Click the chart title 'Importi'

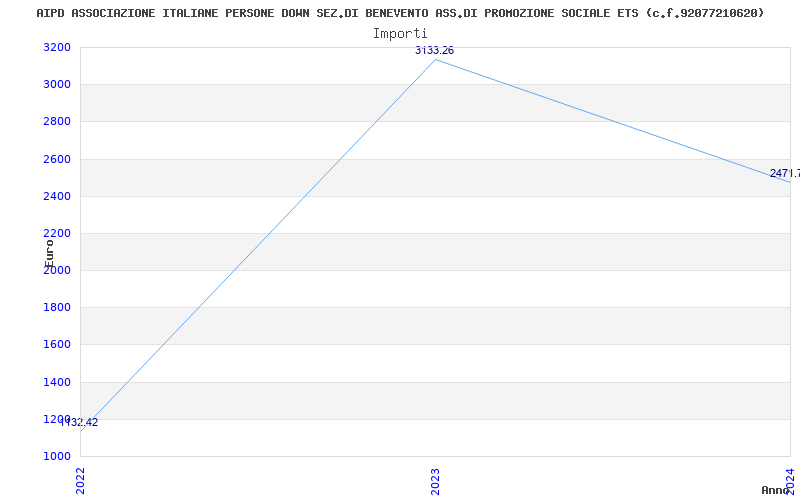400,33
